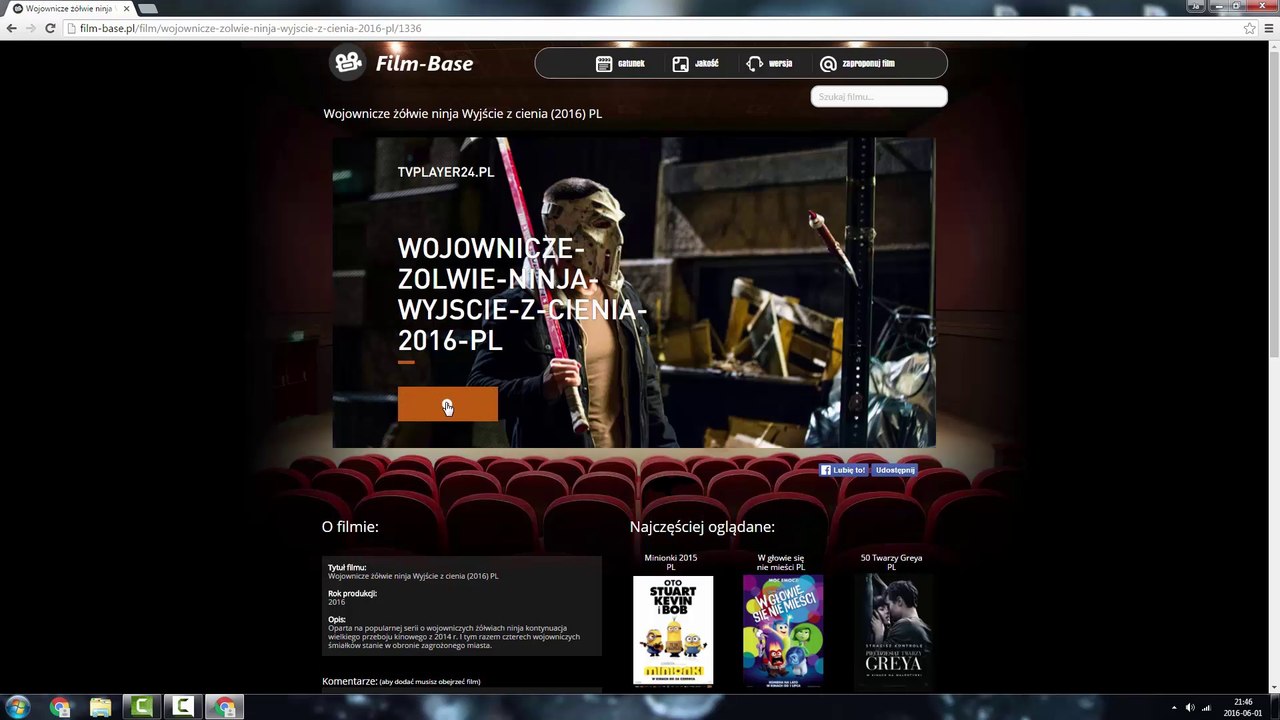
Task: Click the browser forward arrow
Action: (30, 28)
